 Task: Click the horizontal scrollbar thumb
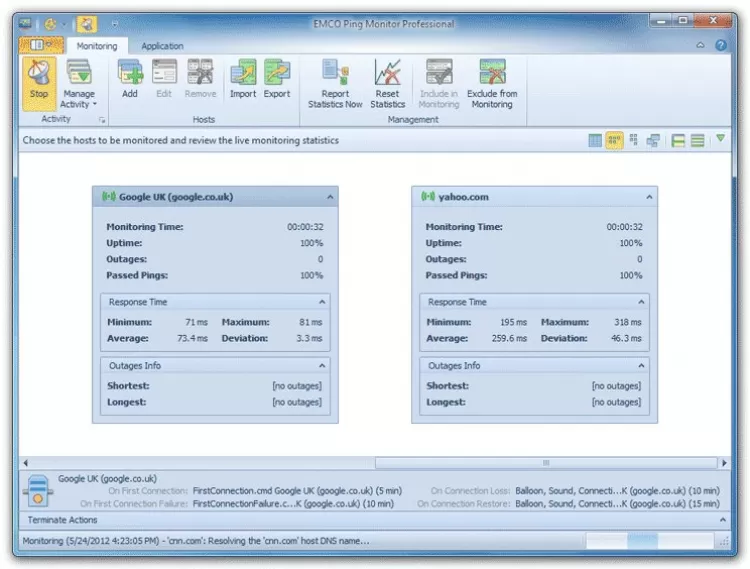(546, 463)
